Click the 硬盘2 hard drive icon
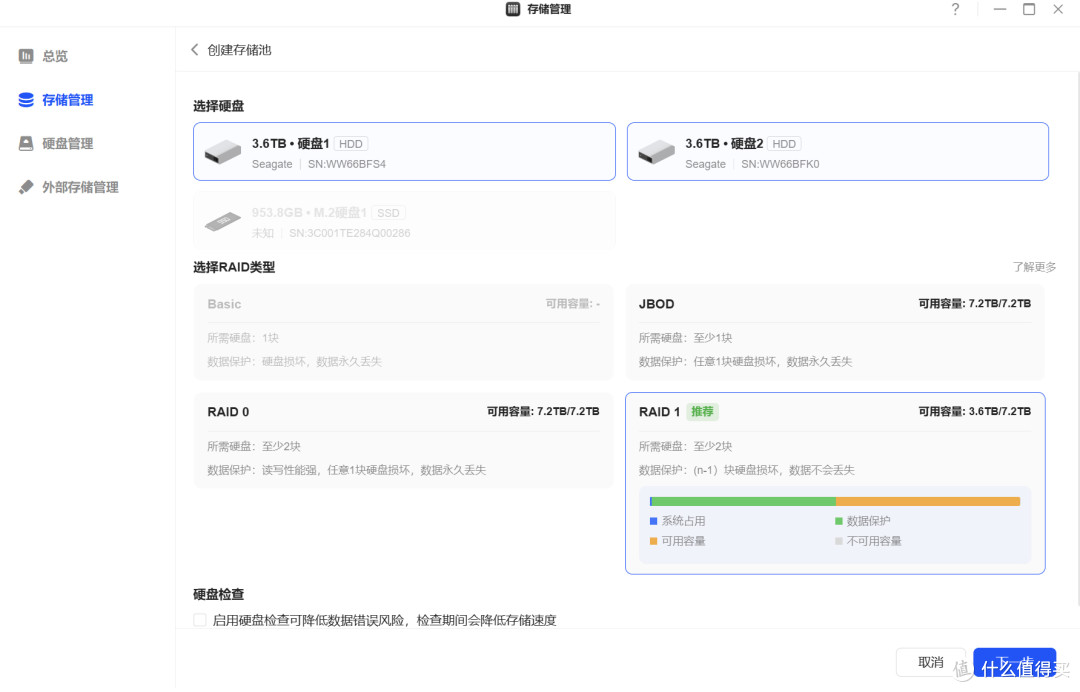 pos(656,151)
